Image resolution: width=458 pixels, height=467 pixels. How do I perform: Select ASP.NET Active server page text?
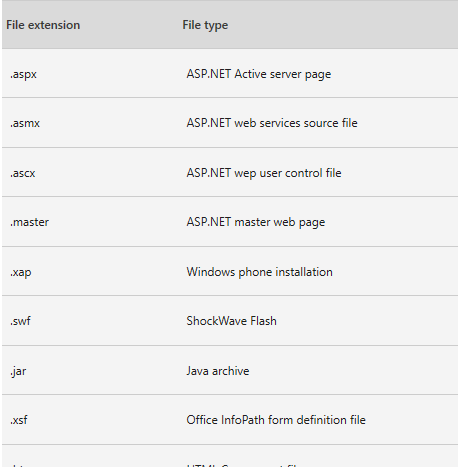[x=259, y=74]
